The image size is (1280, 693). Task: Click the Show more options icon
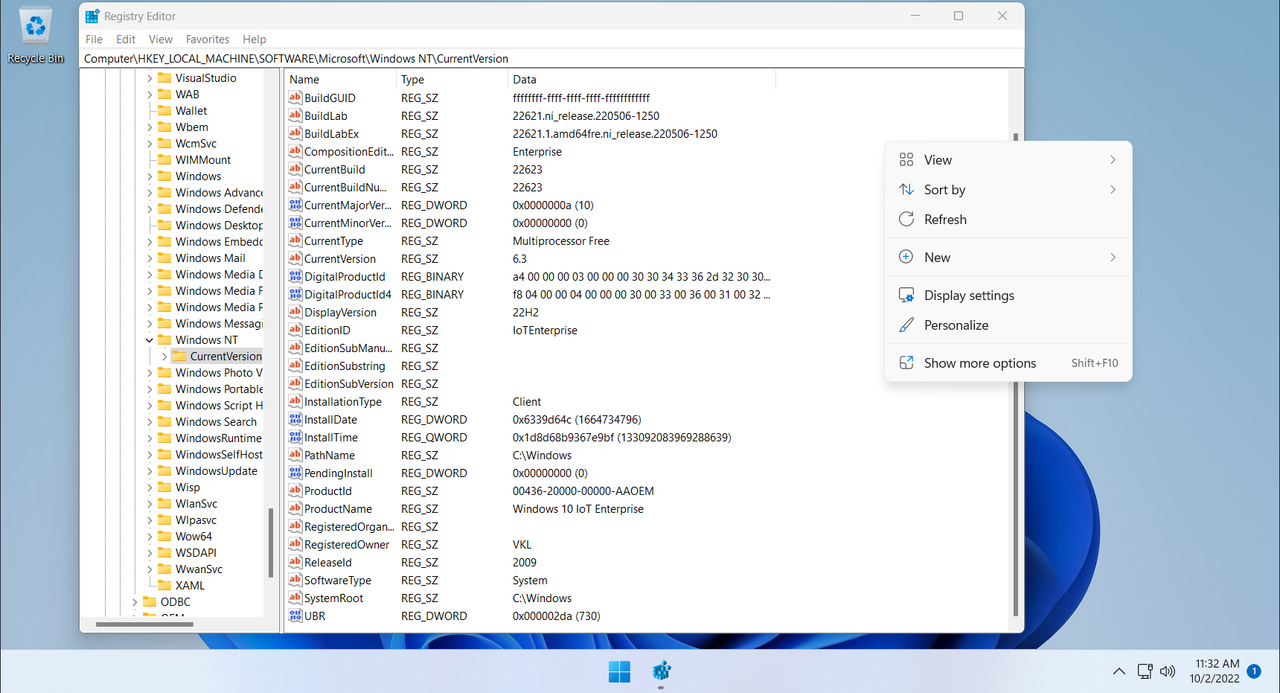[x=906, y=363]
